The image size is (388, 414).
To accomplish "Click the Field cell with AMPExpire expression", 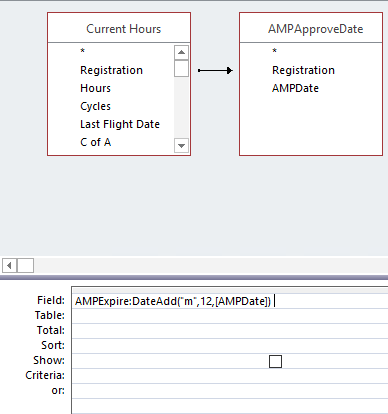I will 230,301.
